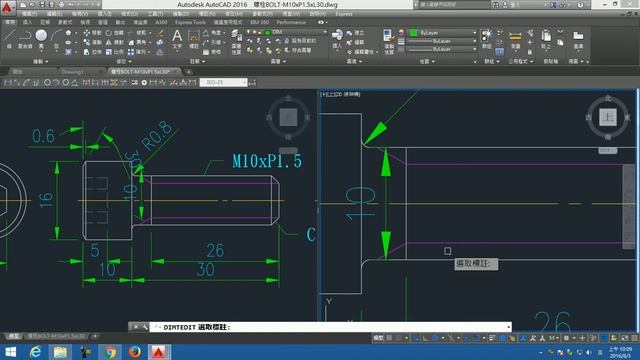Open the BIM 360 ribbon tab
640x360 pixels.
[x=260, y=22]
